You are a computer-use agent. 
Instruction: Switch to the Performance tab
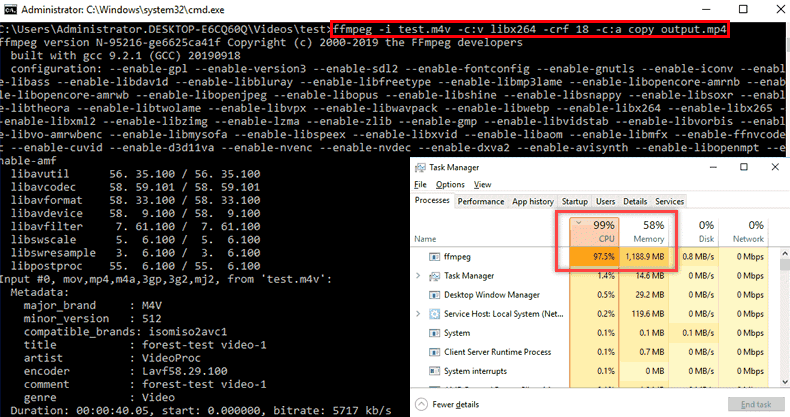481,201
